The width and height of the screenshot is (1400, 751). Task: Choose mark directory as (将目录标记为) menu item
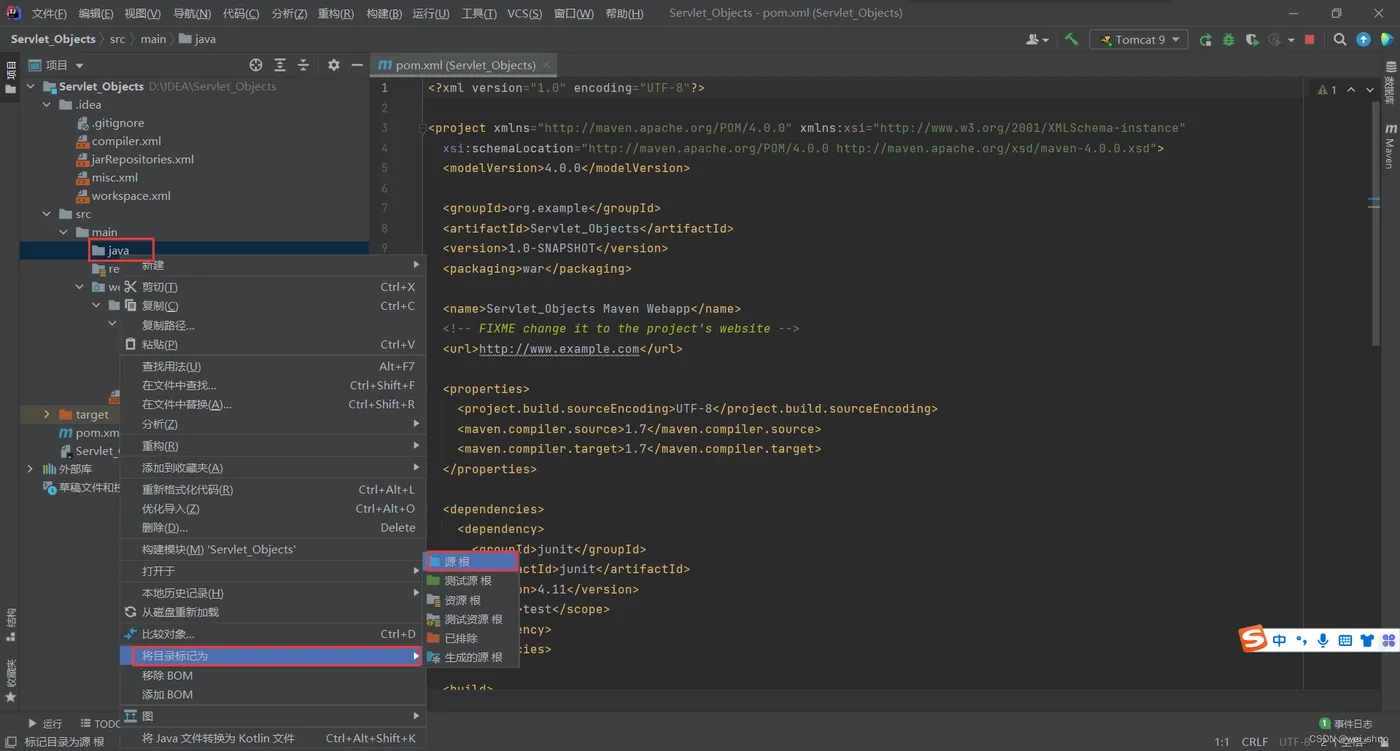(x=272, y=656)
